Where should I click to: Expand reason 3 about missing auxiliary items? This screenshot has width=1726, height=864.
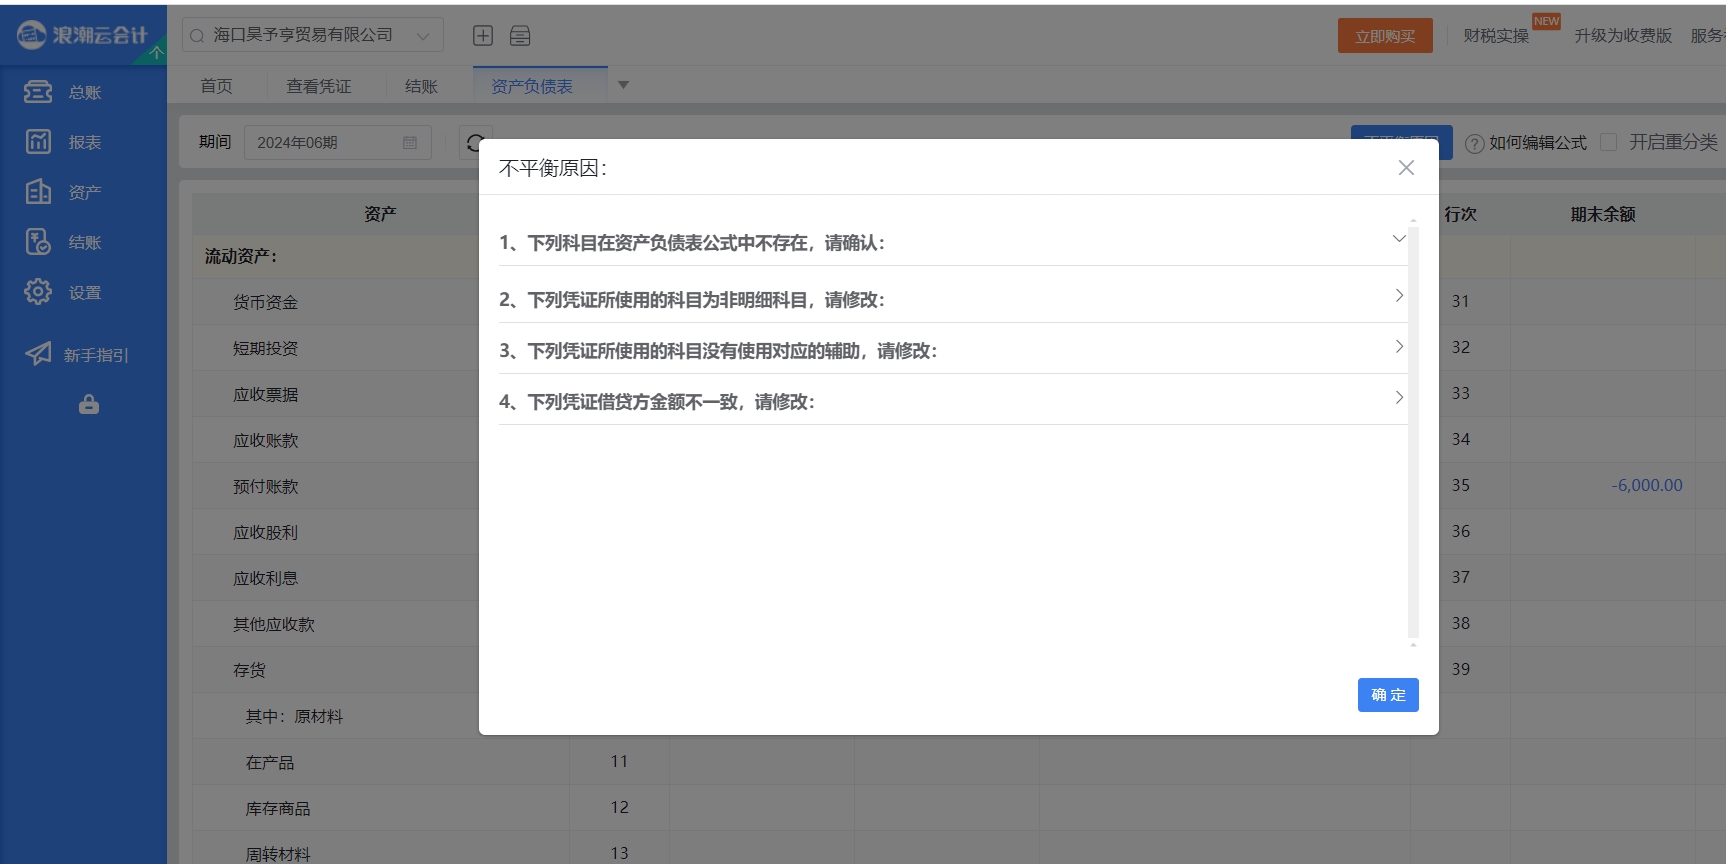point(1399,347)
